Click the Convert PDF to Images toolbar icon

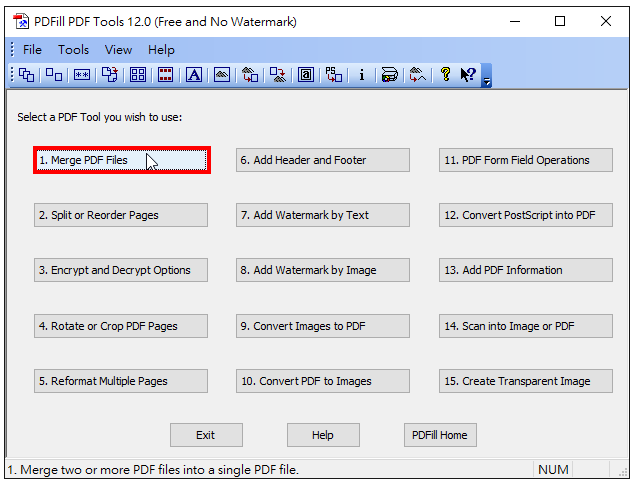278,75
